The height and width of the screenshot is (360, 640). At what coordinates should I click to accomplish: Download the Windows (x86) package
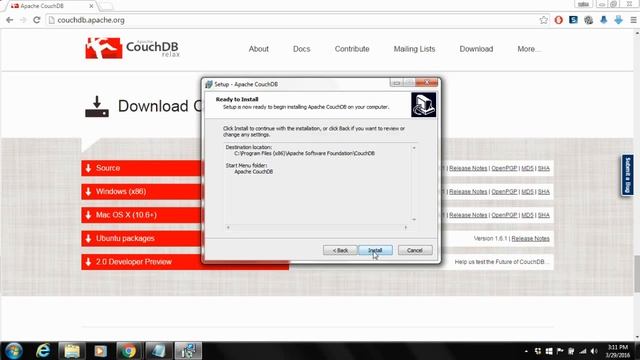[x=142, y=191]
